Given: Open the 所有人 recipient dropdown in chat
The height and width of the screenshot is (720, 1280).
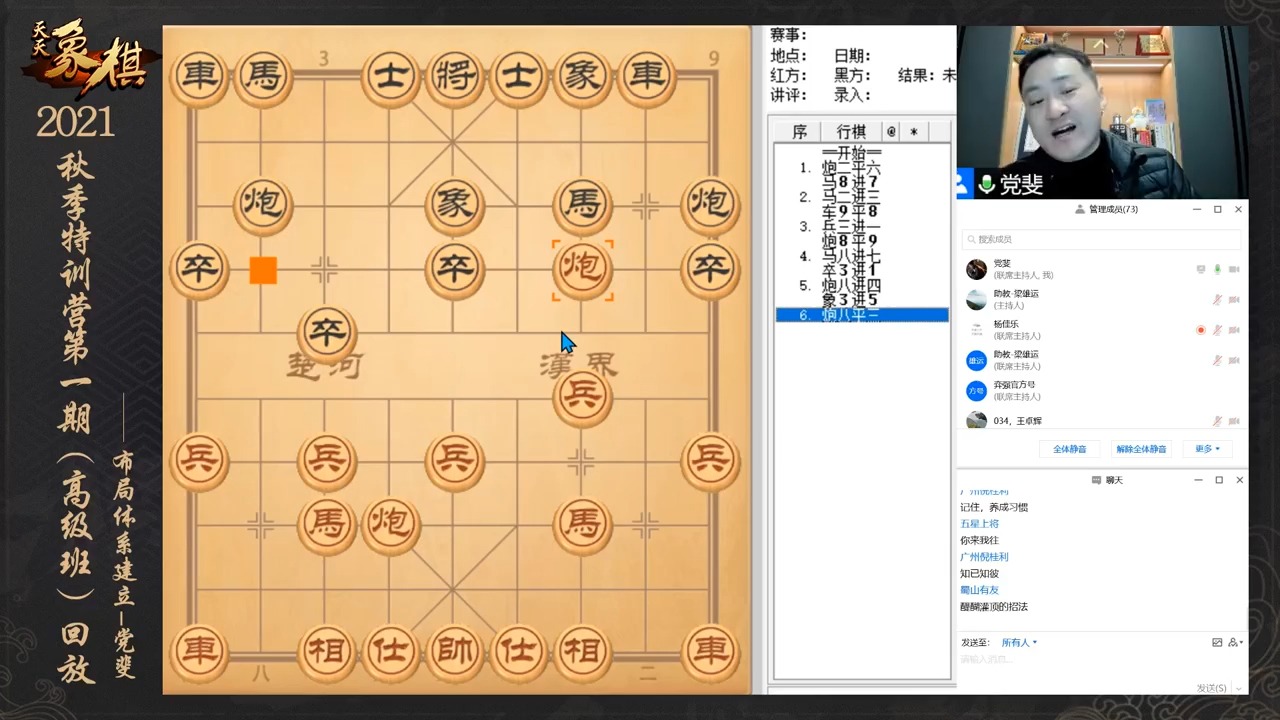Looking at the screenshot, I should (1020, 643).
